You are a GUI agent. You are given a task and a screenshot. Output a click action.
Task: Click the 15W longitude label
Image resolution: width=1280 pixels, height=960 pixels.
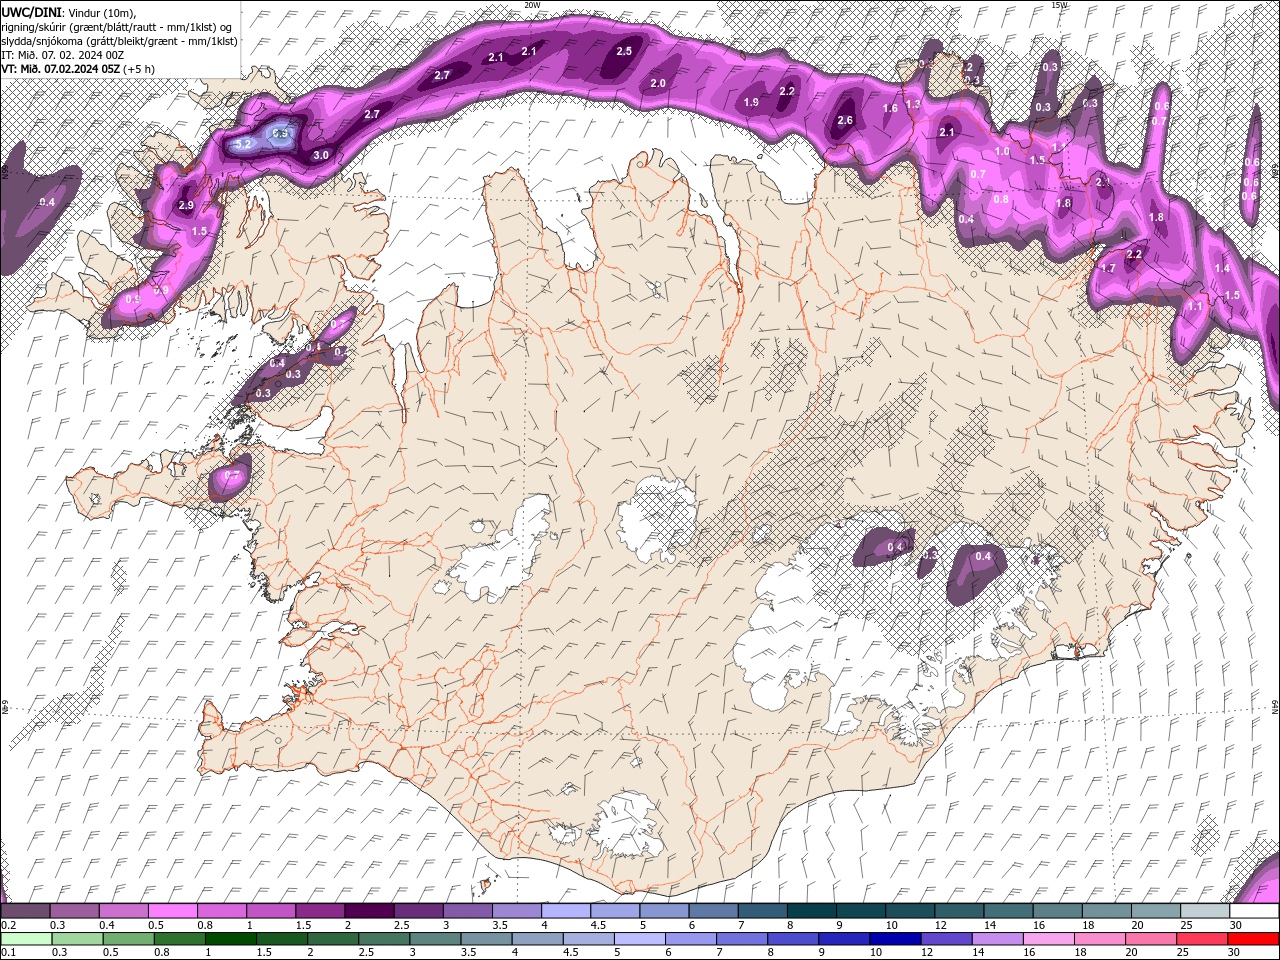(1059, 5)
